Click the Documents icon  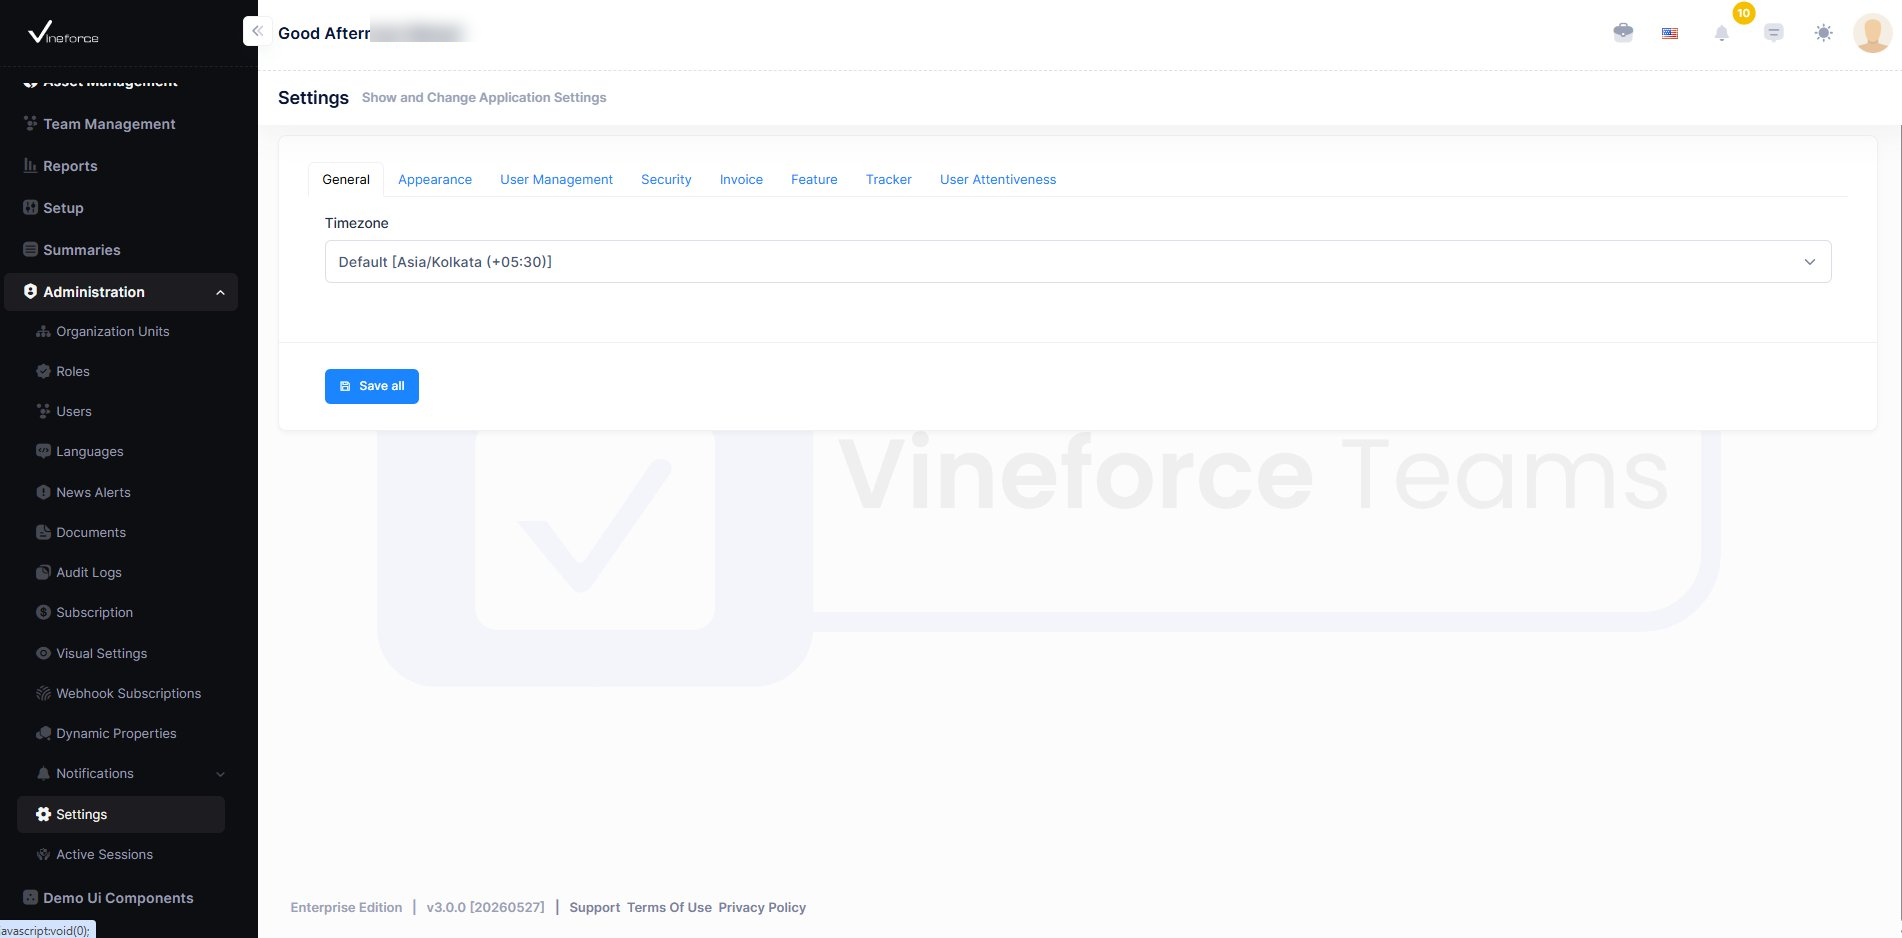(x=43, y=533)
